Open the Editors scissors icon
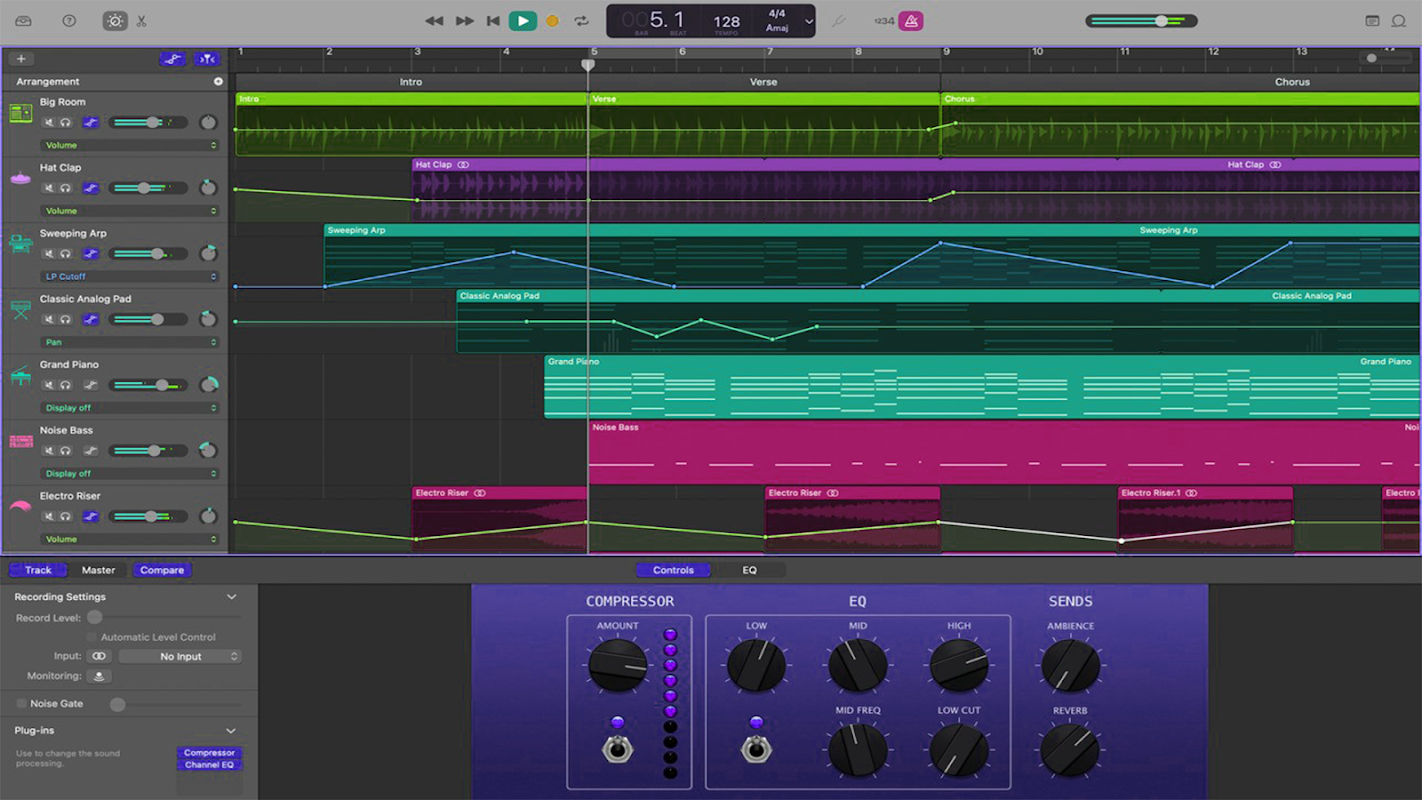This screenshot has width=1422, height=800. click(x=141, y=21)
